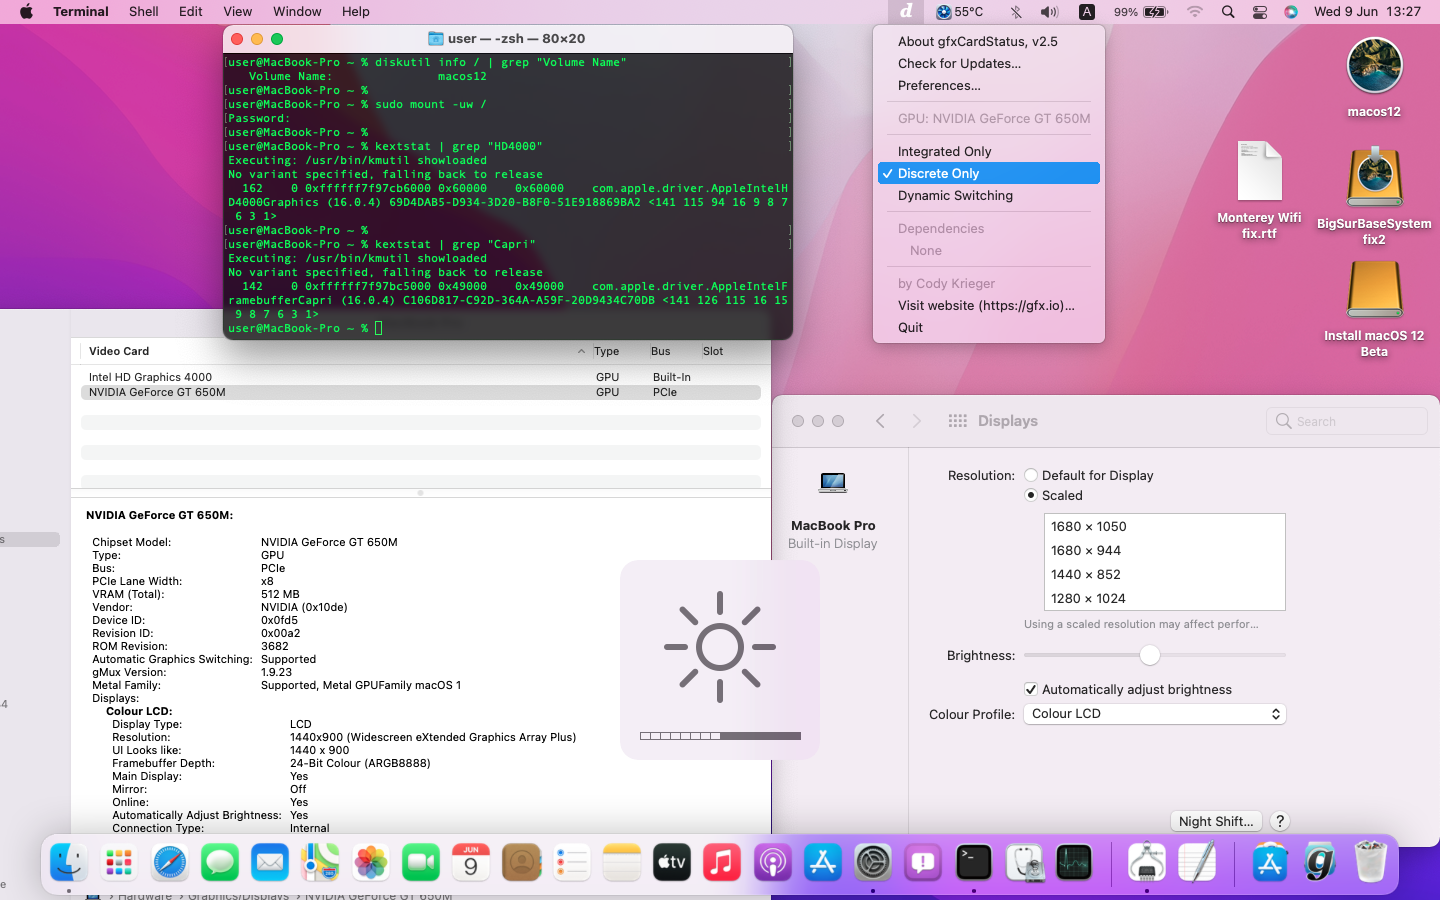Open Music from the Dock

(x=722, y=862)
